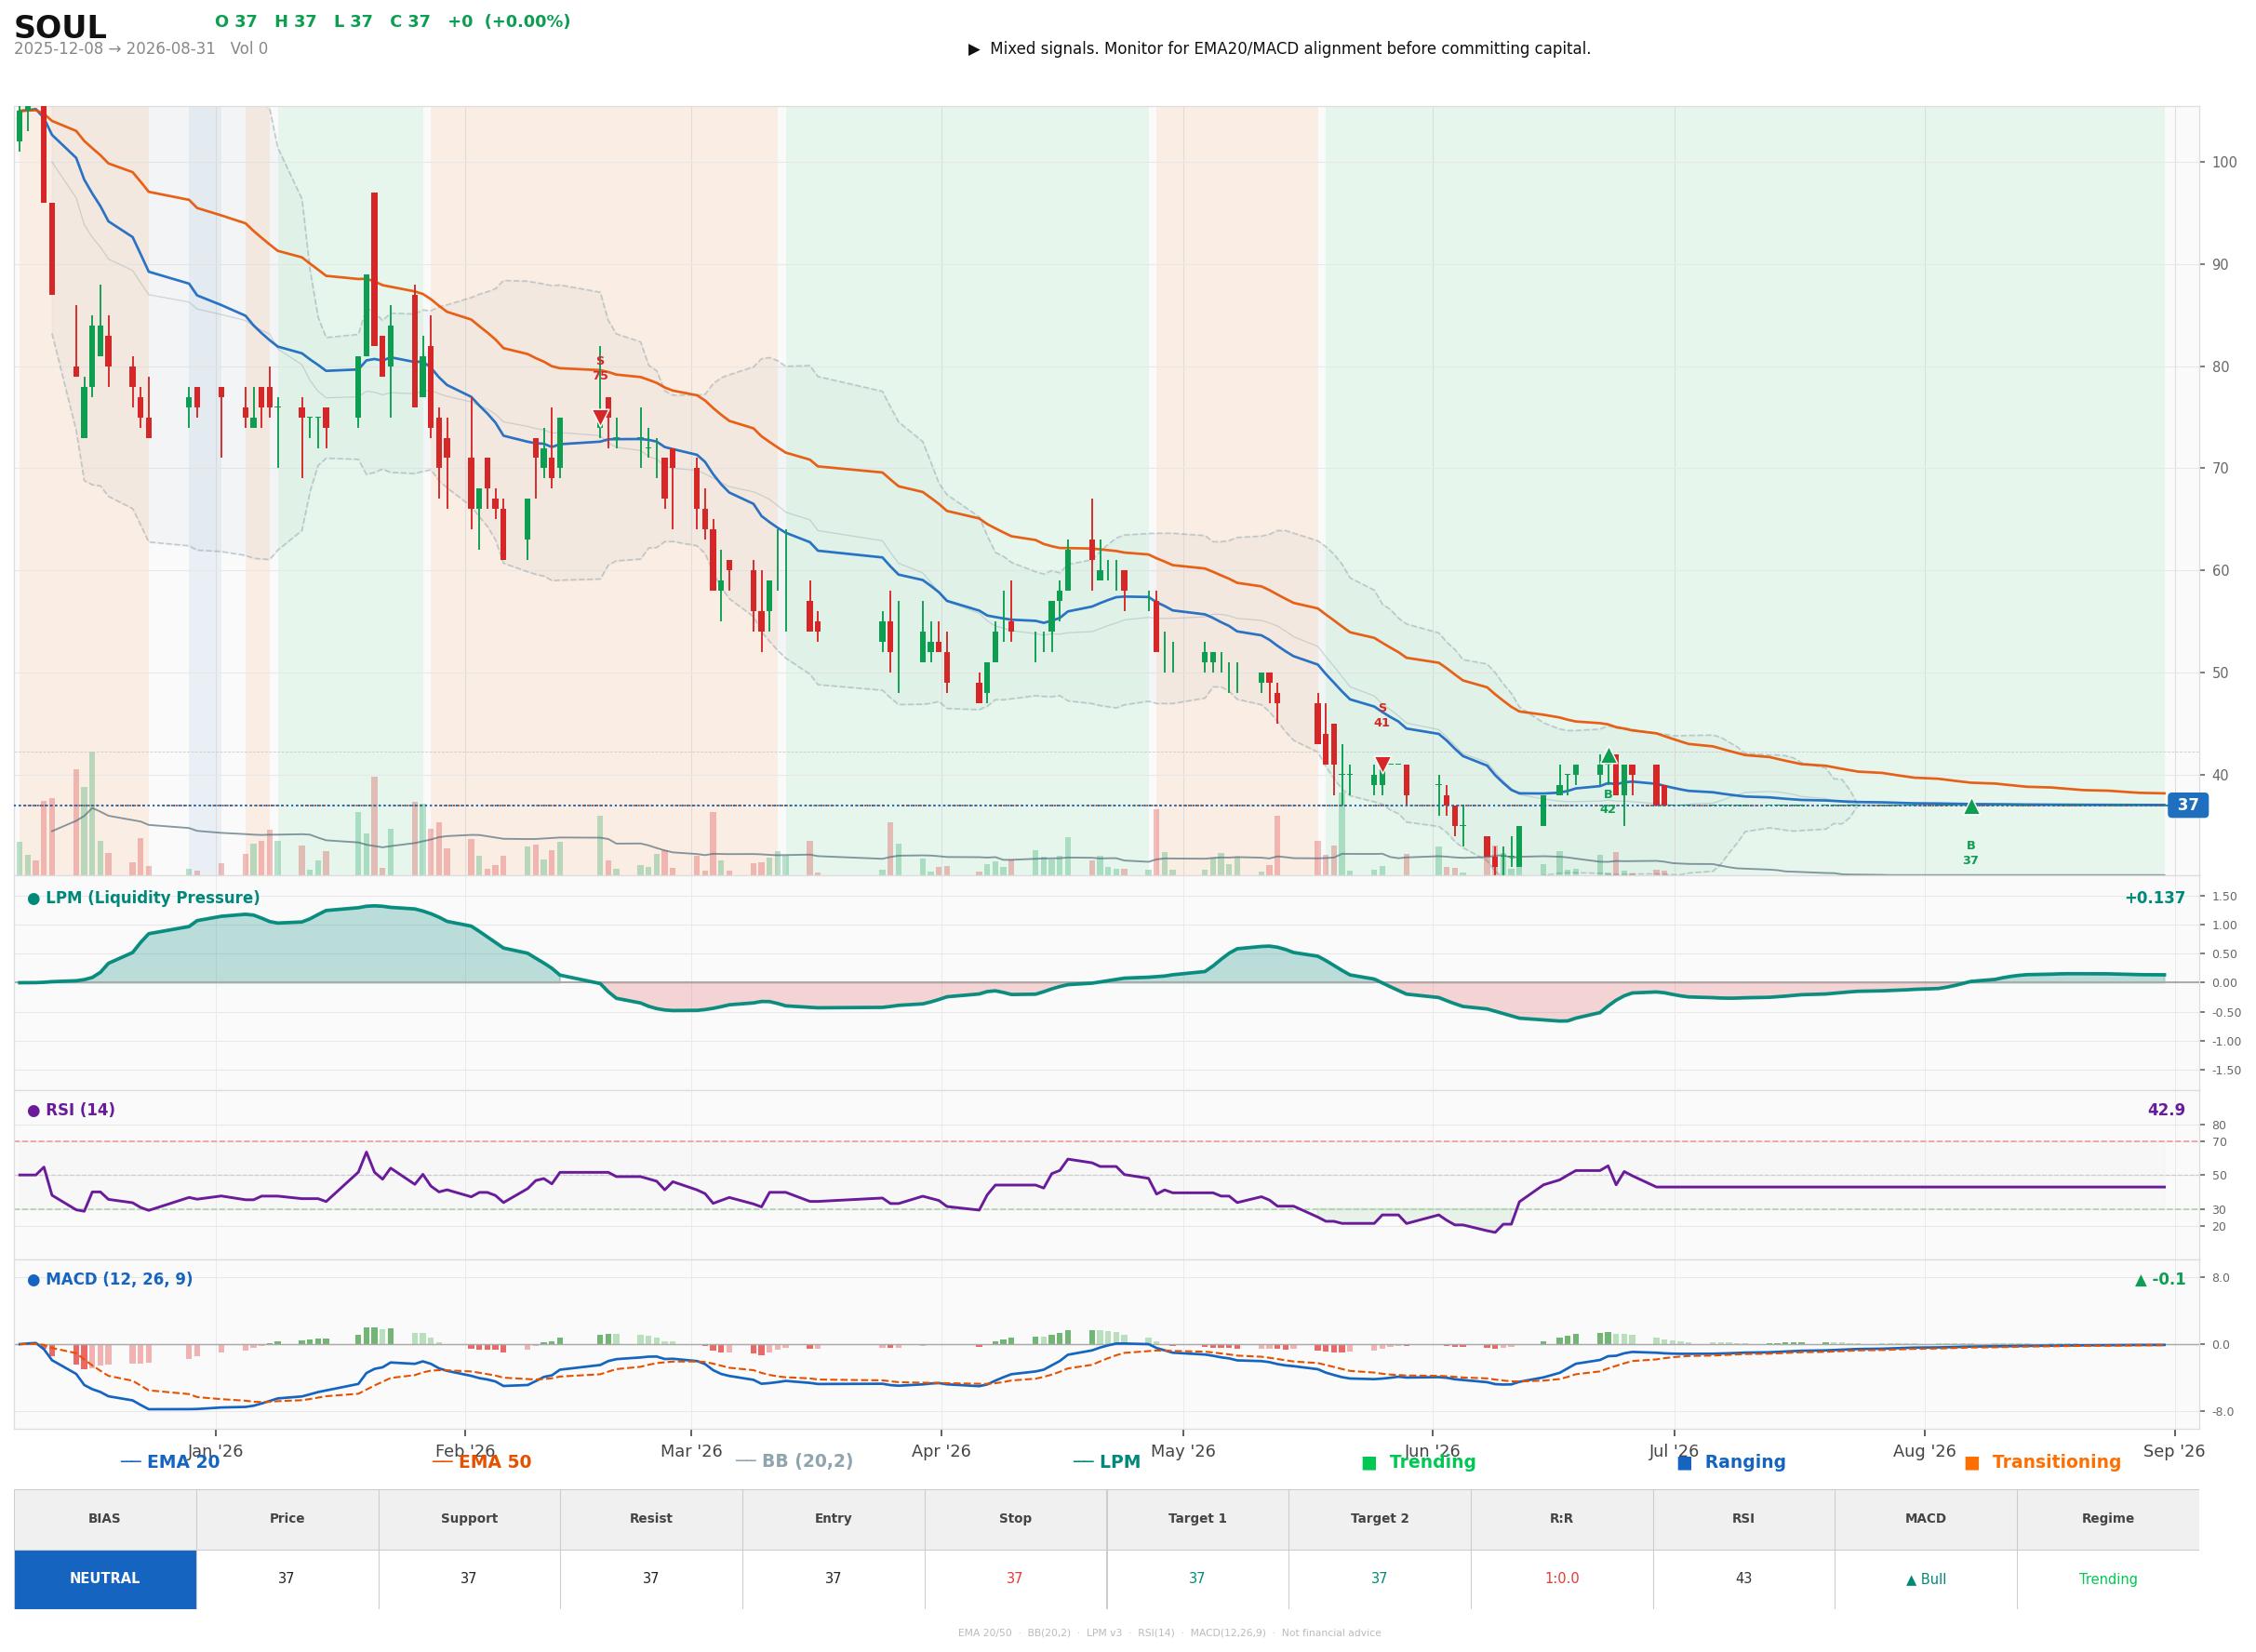Image resolution: width=2256 pixels, height=1652 pixels.
Task: Select the green Trending square in the legend
Action: [x=1369, y=1463]
